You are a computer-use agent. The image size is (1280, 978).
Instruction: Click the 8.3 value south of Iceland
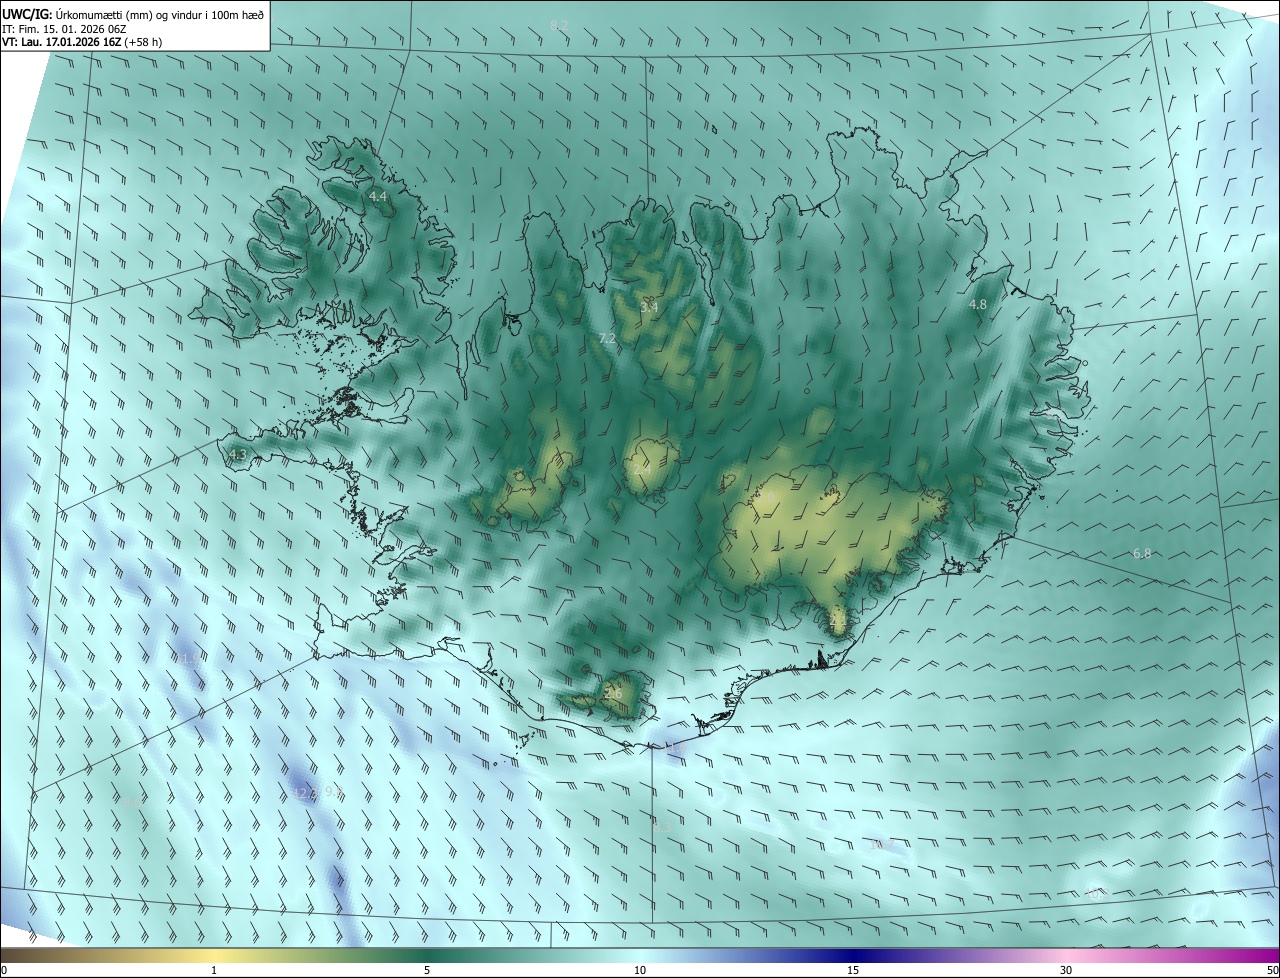[662, 827]
